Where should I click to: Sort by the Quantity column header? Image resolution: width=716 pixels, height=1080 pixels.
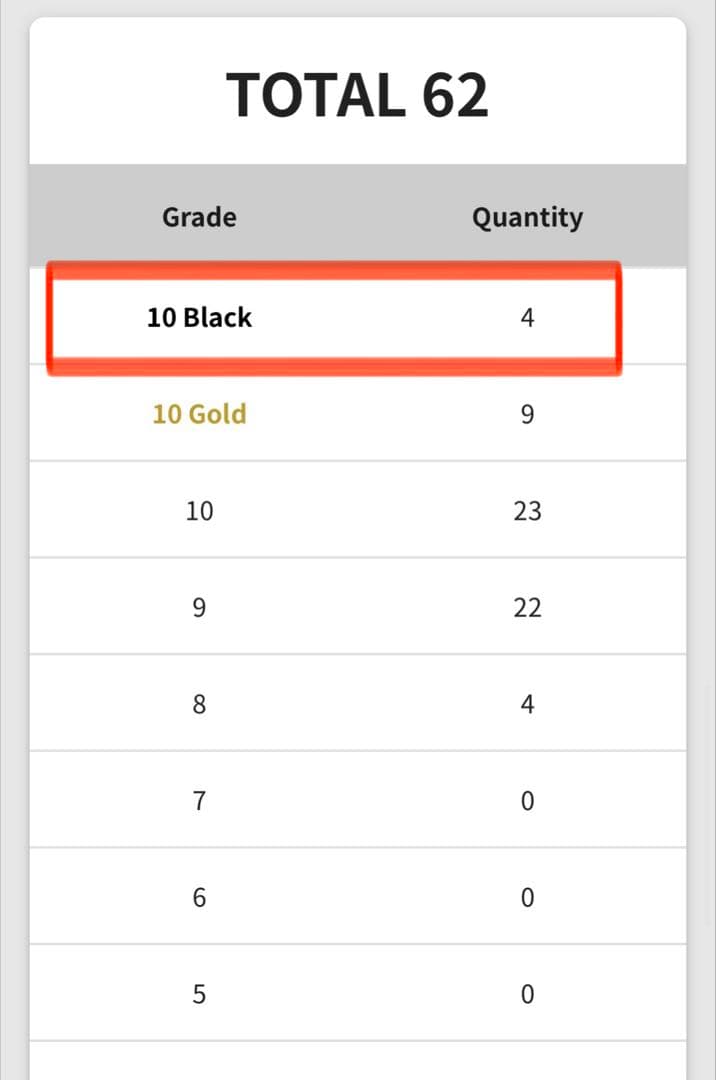527,217
